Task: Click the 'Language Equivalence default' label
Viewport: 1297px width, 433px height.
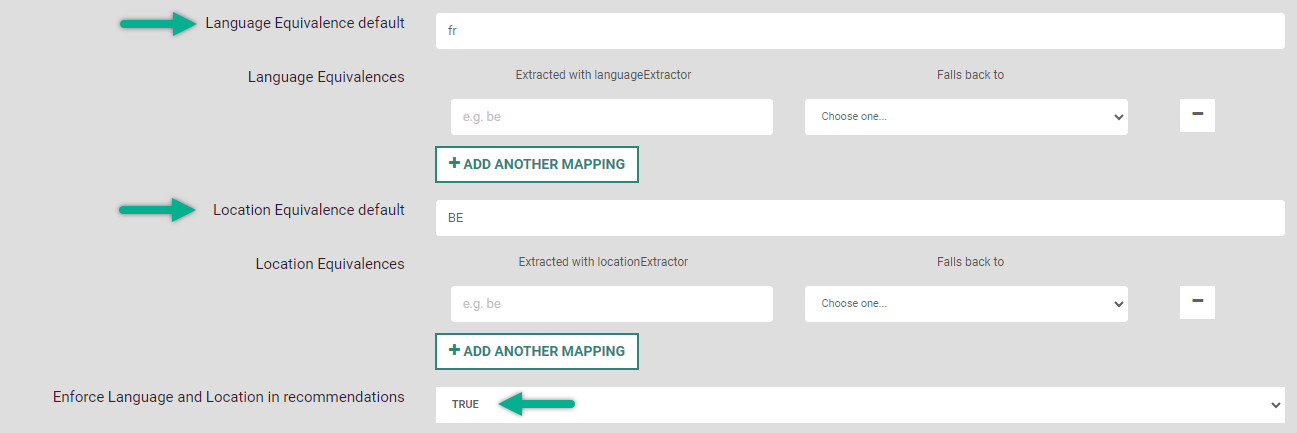Action: 305,23
